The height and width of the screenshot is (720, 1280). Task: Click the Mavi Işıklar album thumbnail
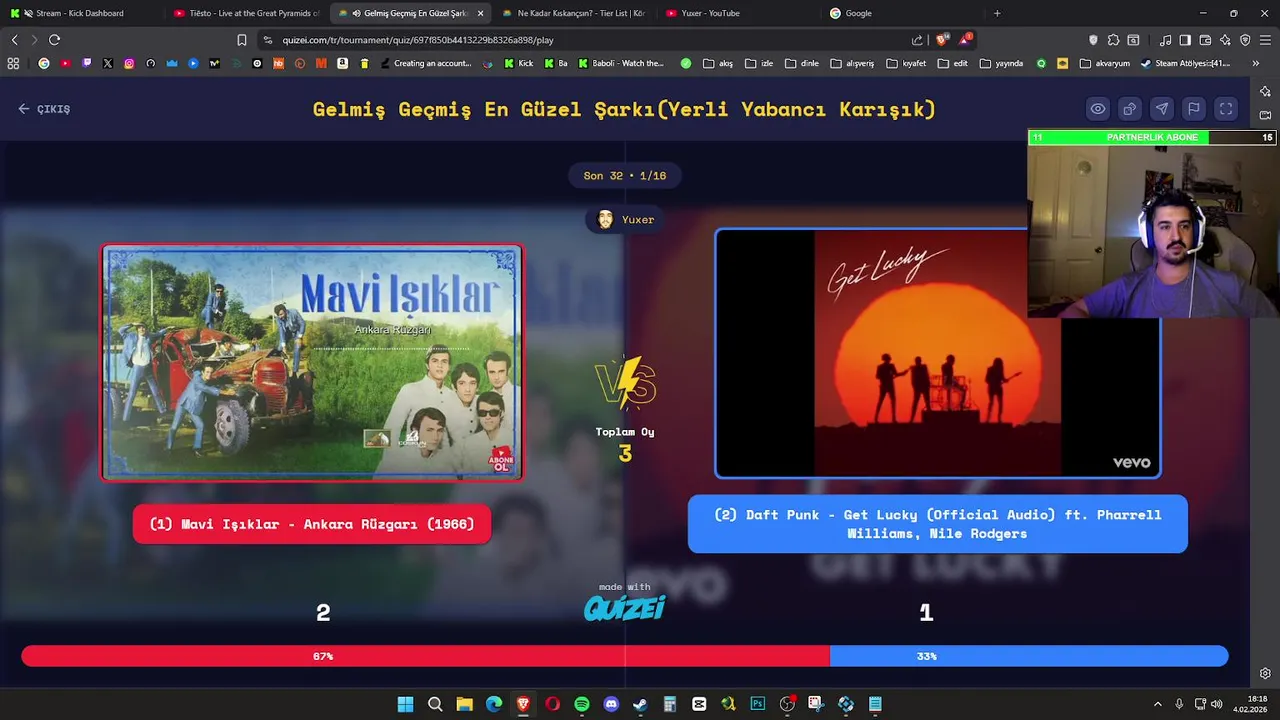(312, 363)
